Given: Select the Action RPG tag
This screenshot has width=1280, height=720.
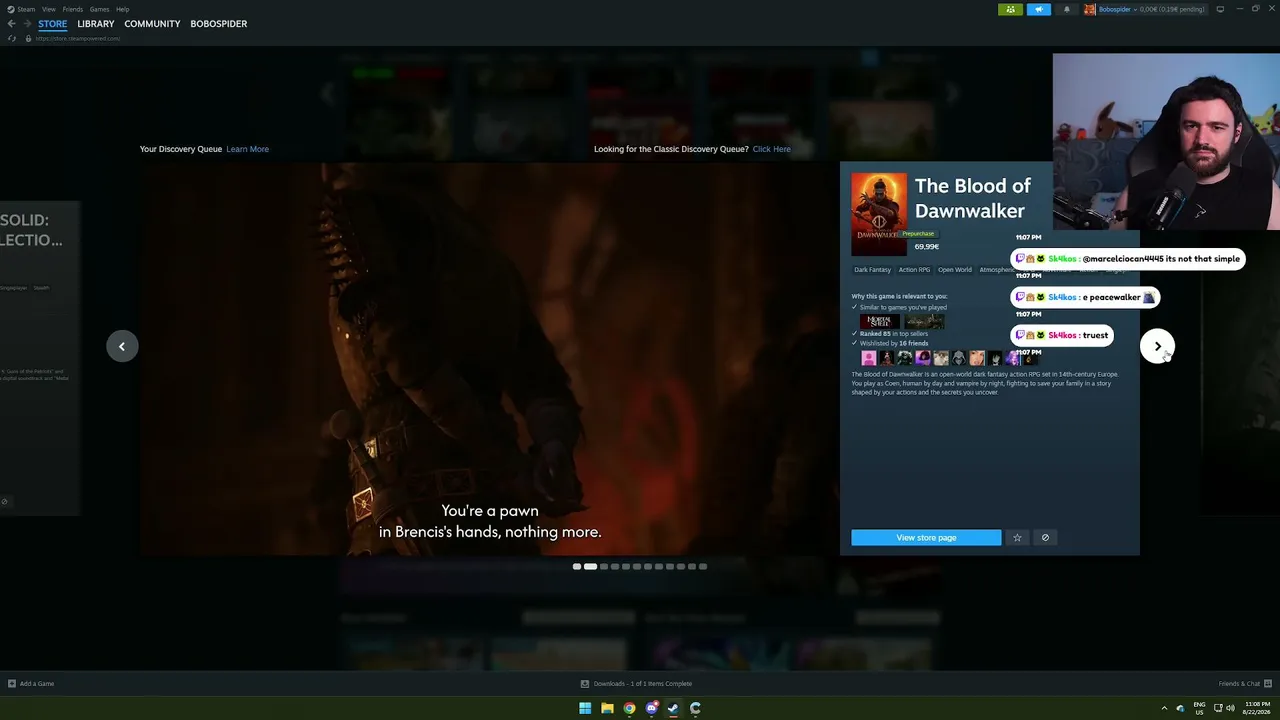Looking at the screenshot, I should [x=914, y=270].
